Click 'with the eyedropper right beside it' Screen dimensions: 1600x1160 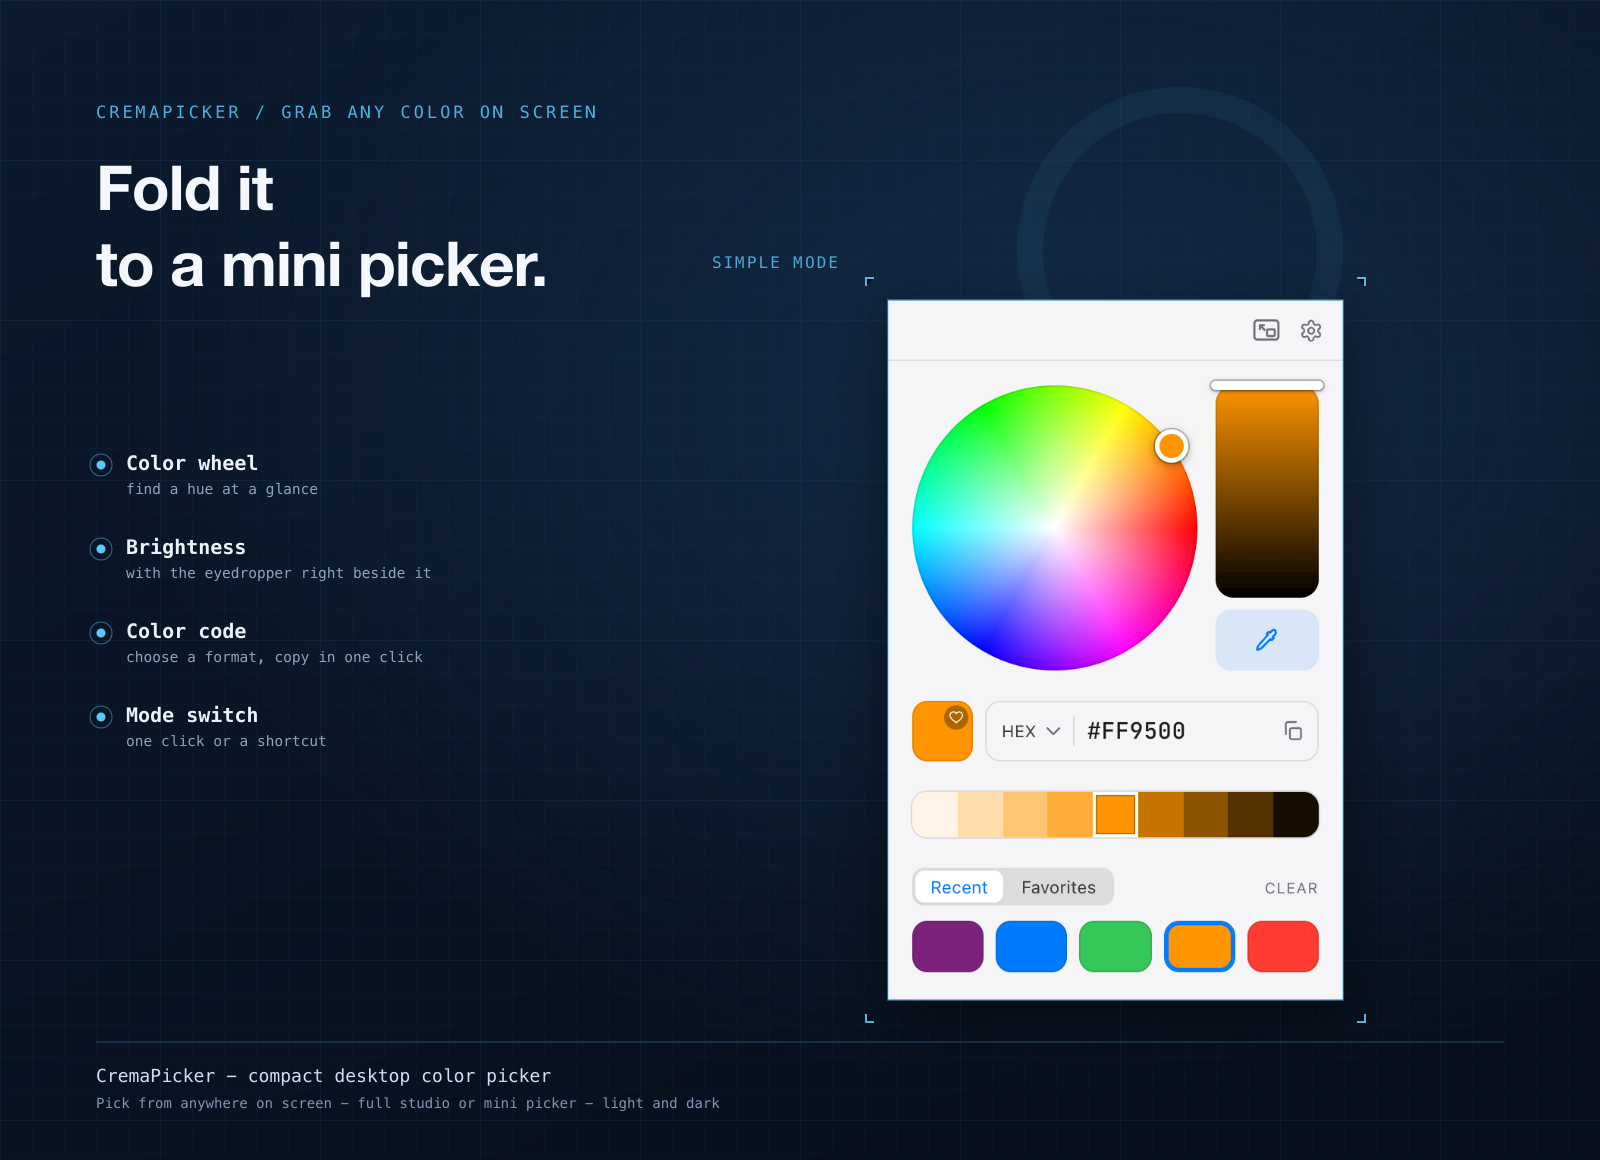click(x=278, y=573)
